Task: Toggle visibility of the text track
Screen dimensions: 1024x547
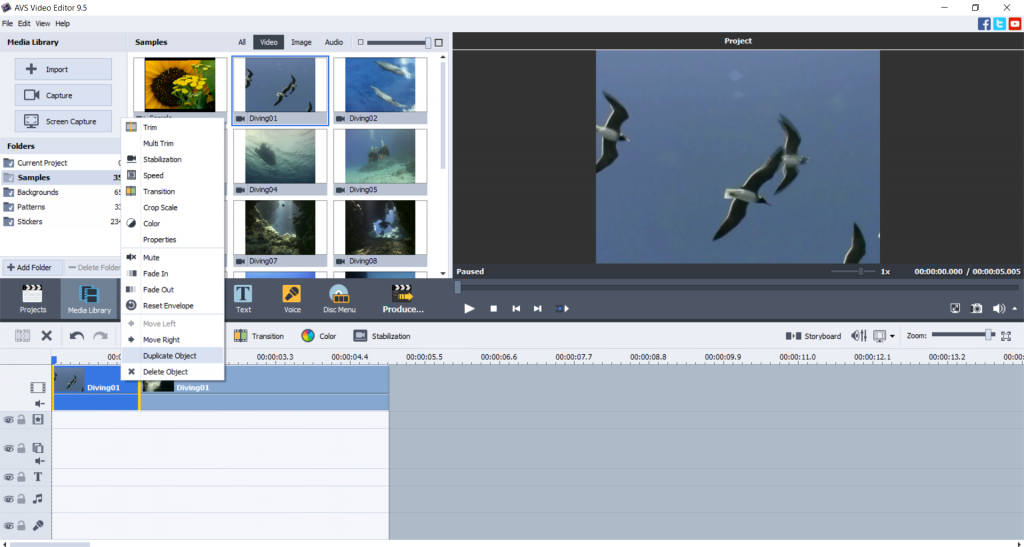Action: click(8, 477)
